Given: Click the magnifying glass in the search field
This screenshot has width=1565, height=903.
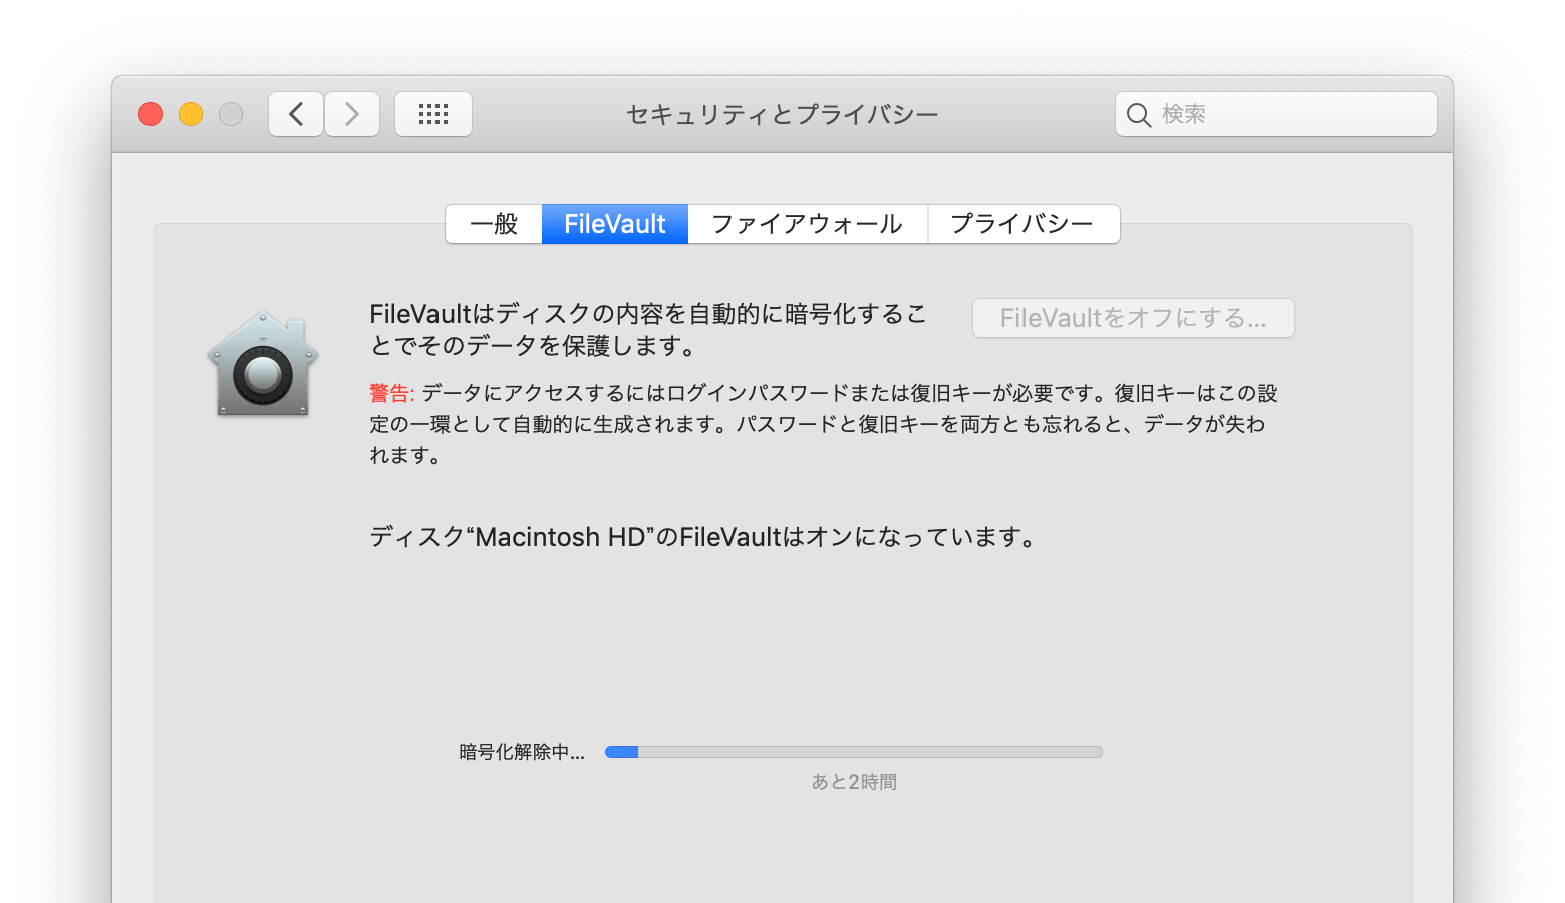Looking at the screenshot, I should pyautogui.click(x=1139, y=114).
